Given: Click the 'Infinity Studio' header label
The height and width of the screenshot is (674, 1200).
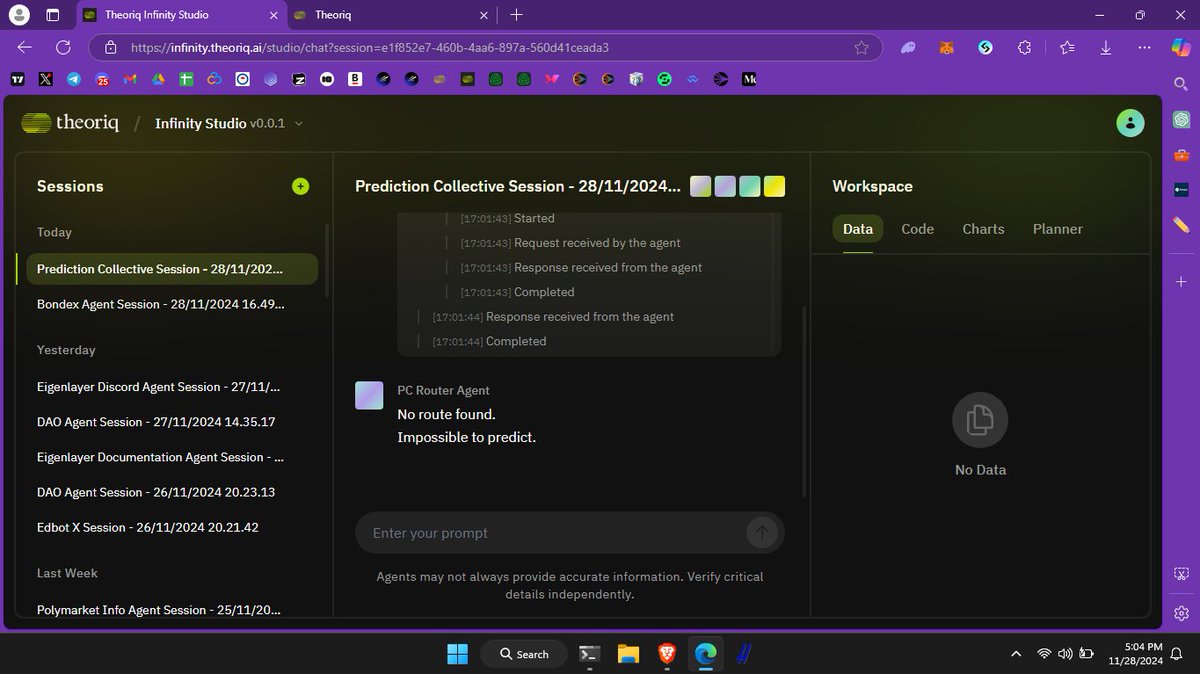Looking at the screenshot, I should point(201,123).
